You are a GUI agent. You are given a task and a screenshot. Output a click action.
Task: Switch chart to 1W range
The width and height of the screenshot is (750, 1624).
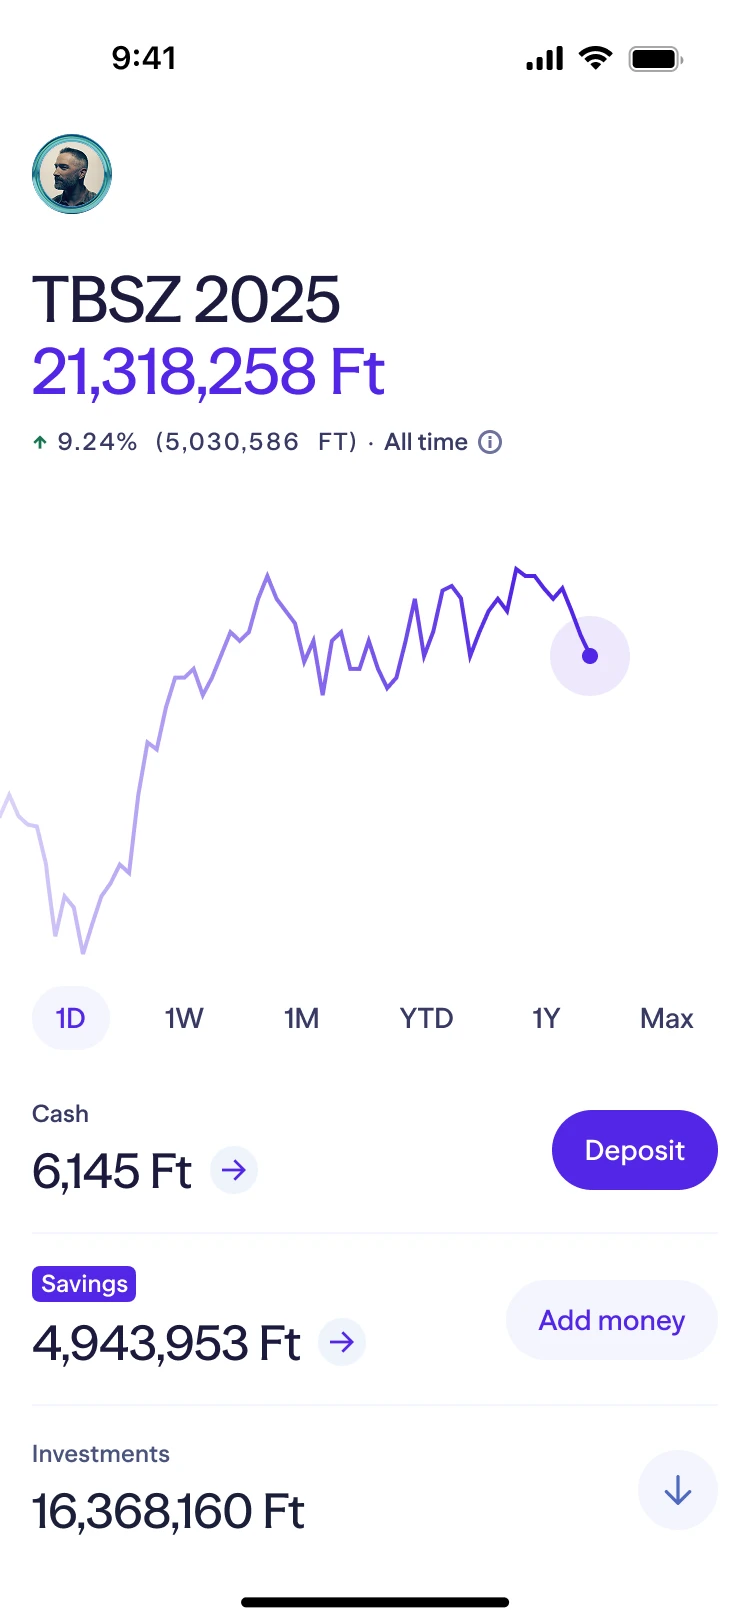point(184,1018)
